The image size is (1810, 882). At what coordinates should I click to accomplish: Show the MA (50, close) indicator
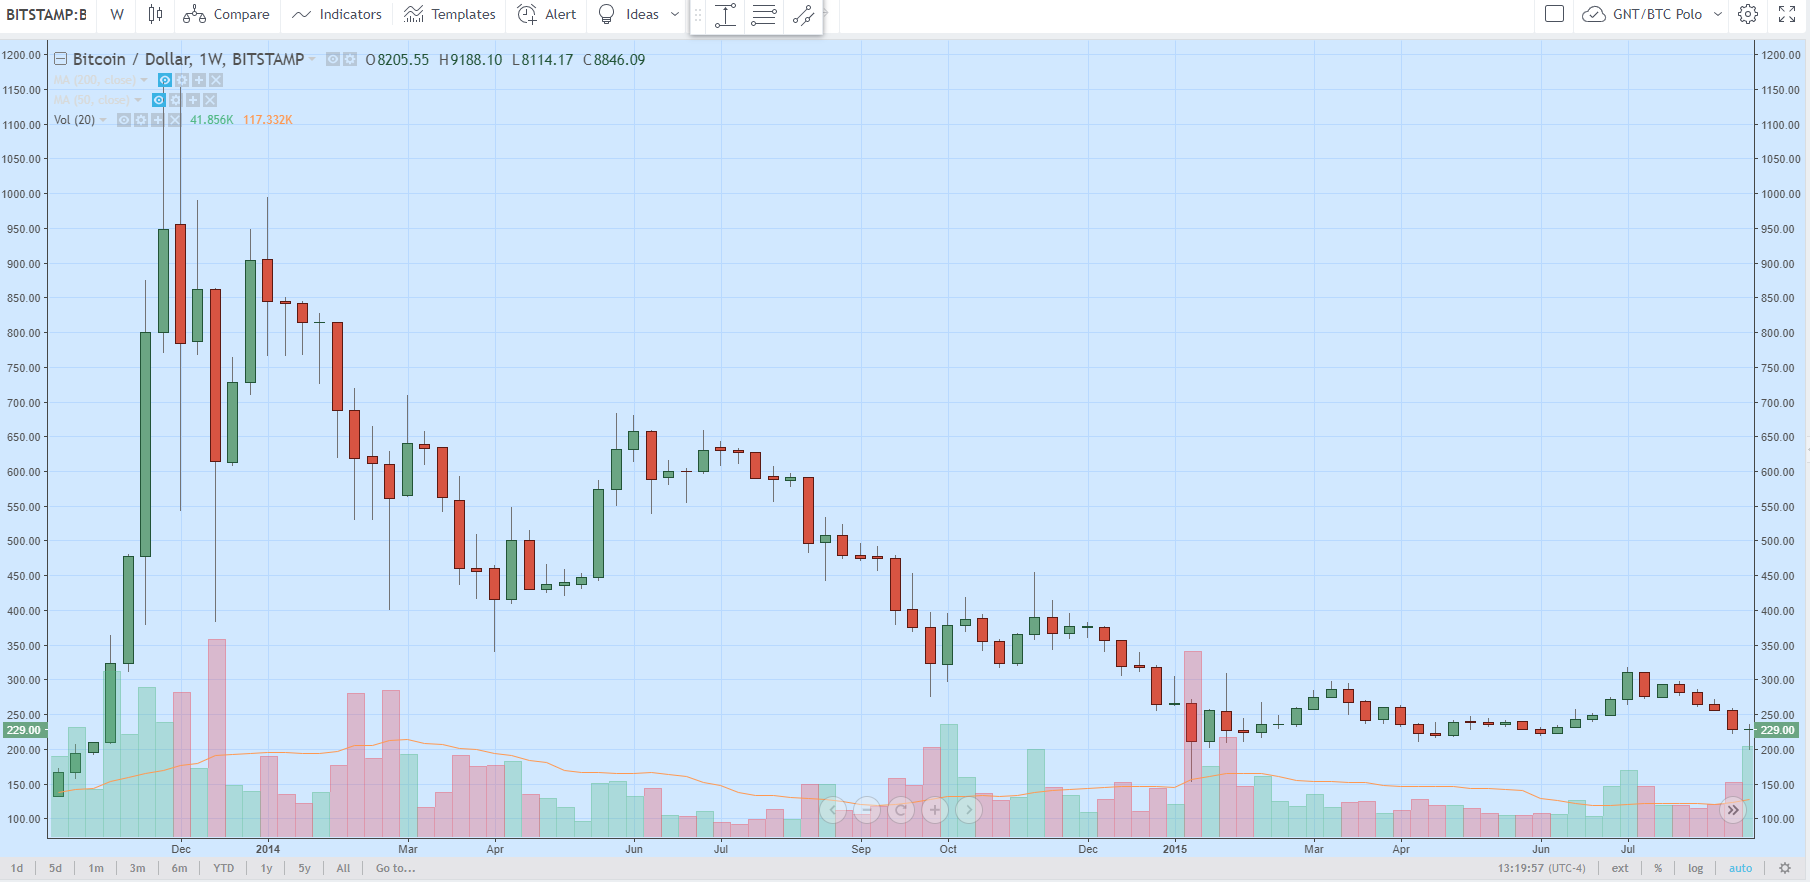(158, 100)
